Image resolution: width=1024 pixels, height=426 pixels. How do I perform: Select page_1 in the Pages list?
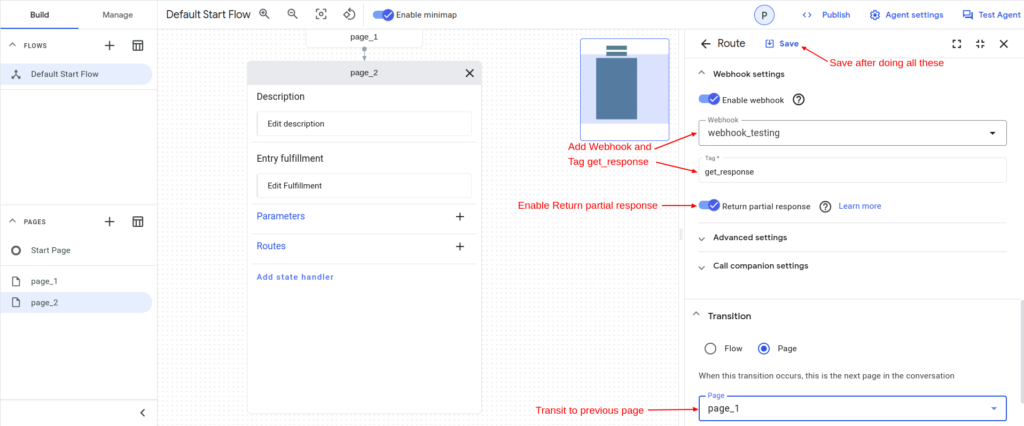pos(44,282)
